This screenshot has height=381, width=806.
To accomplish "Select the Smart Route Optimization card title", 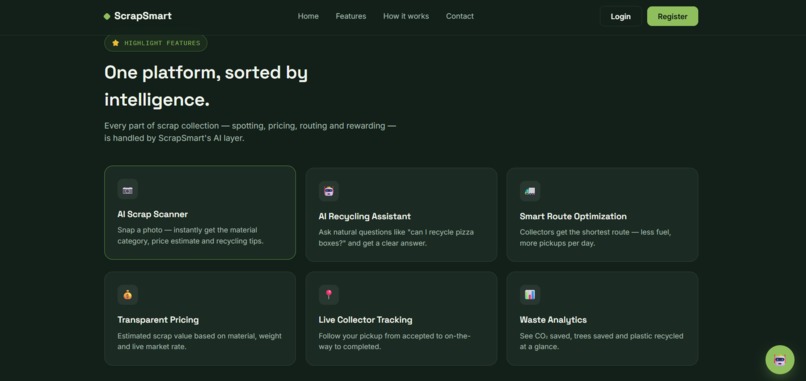I will pyautogui.click(x=573, y=216).
